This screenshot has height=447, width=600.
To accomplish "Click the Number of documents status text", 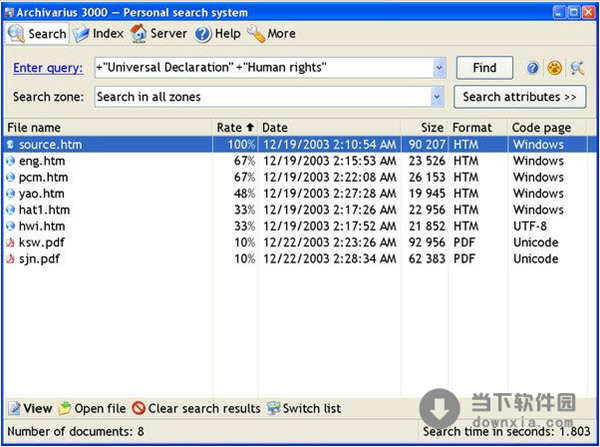I will tap(76, 432).
